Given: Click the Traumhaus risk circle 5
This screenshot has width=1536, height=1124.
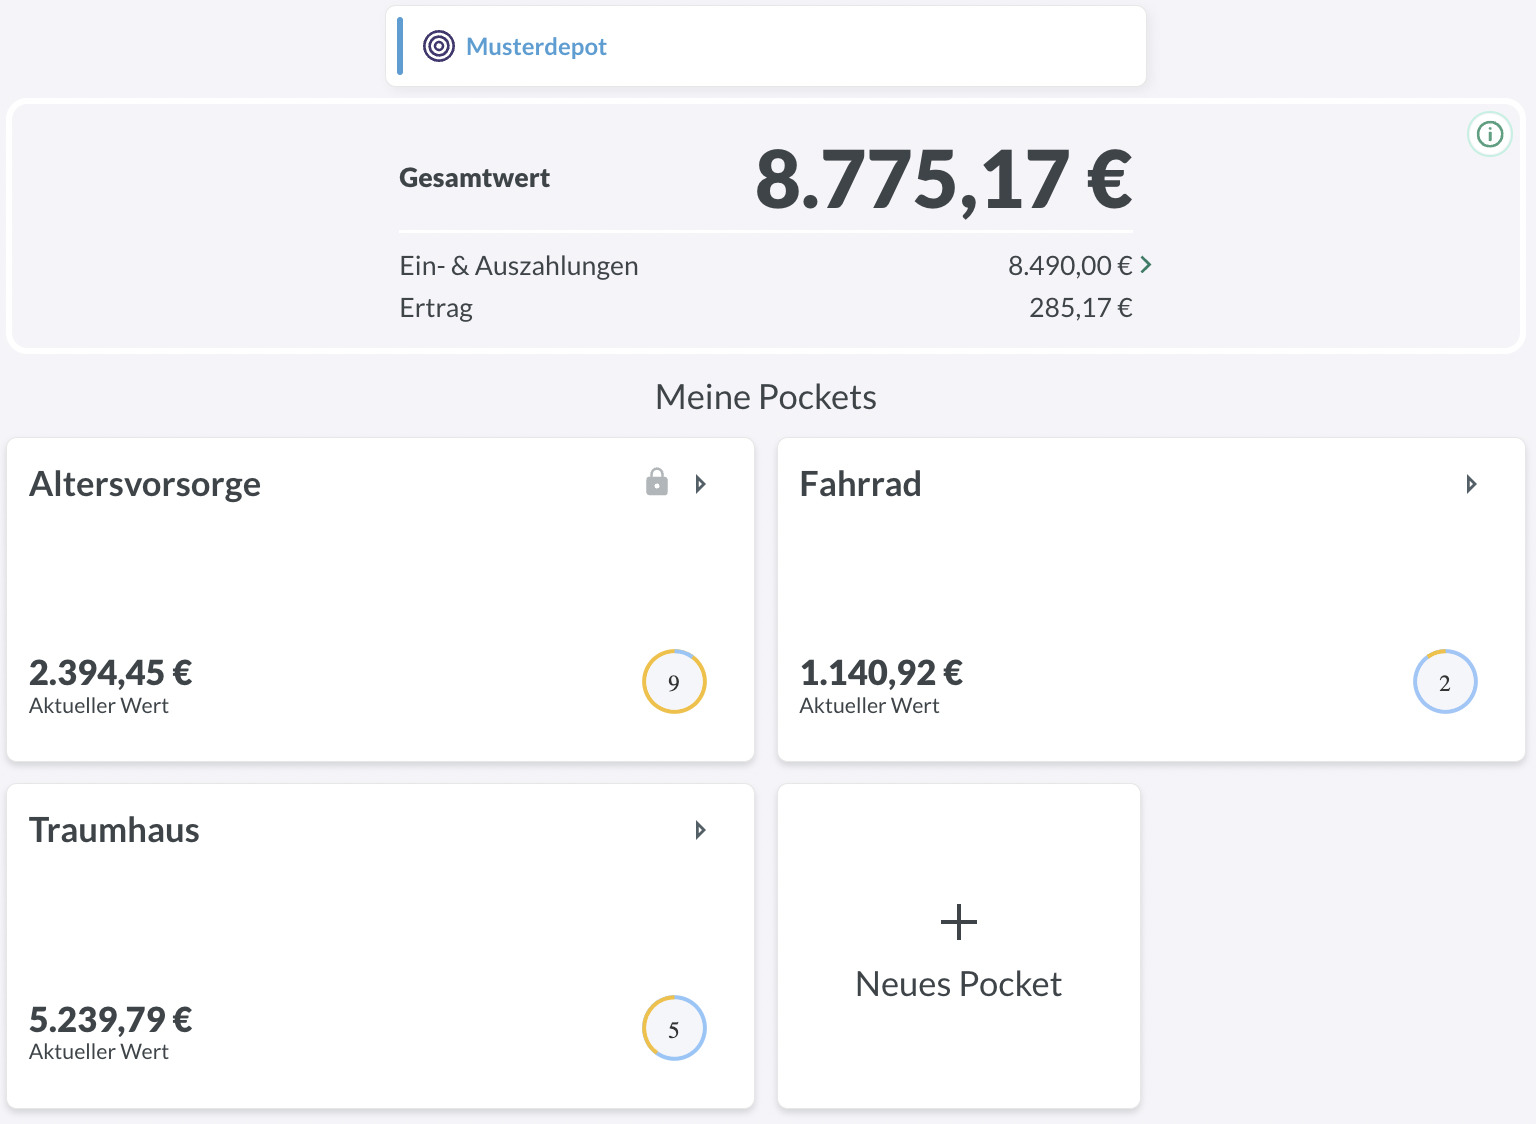Looking at the screenshot, I should click(674, 1028).
